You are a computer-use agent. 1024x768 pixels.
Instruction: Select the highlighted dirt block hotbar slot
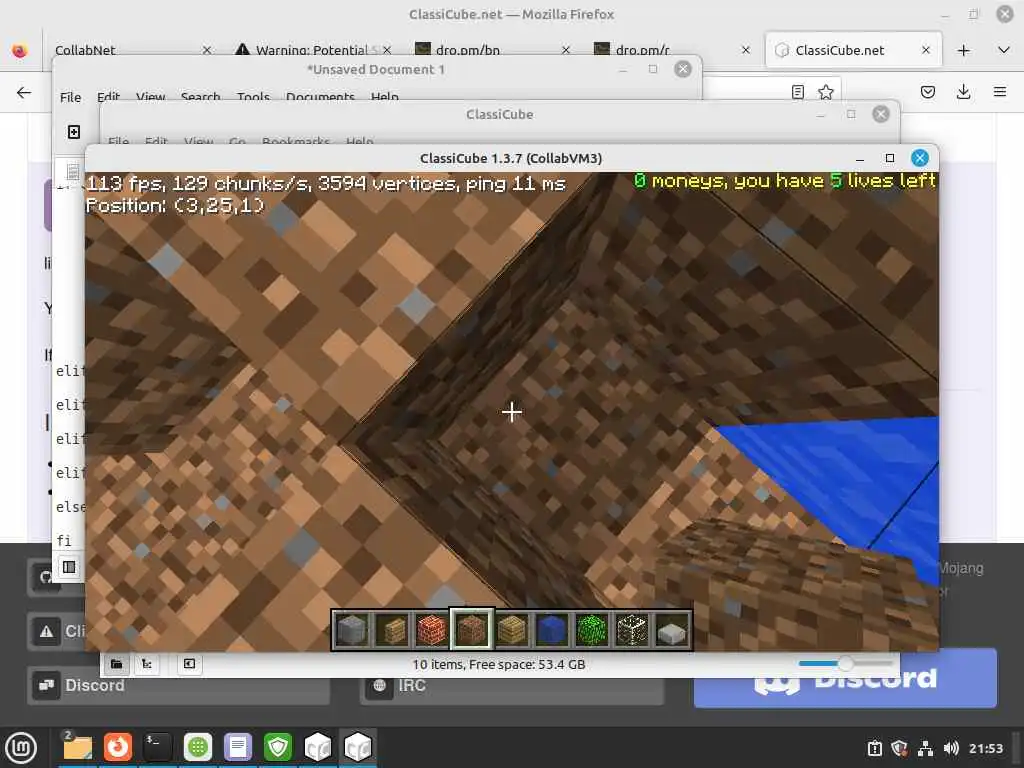[472, 630]
